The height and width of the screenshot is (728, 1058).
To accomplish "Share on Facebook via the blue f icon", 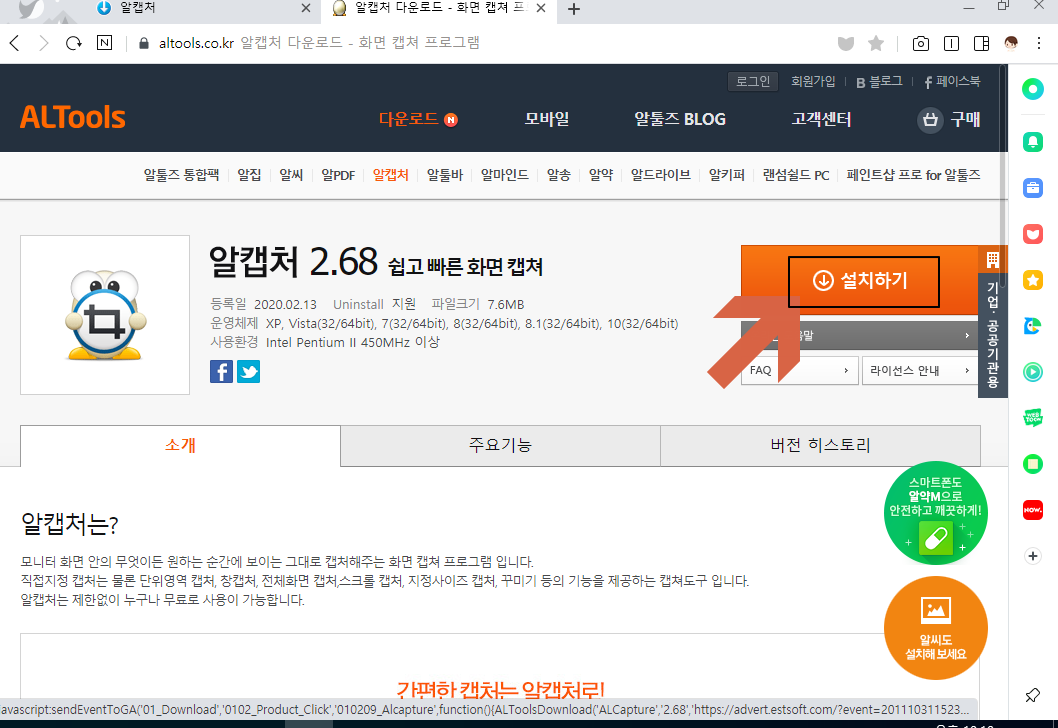I will [221, 372].
